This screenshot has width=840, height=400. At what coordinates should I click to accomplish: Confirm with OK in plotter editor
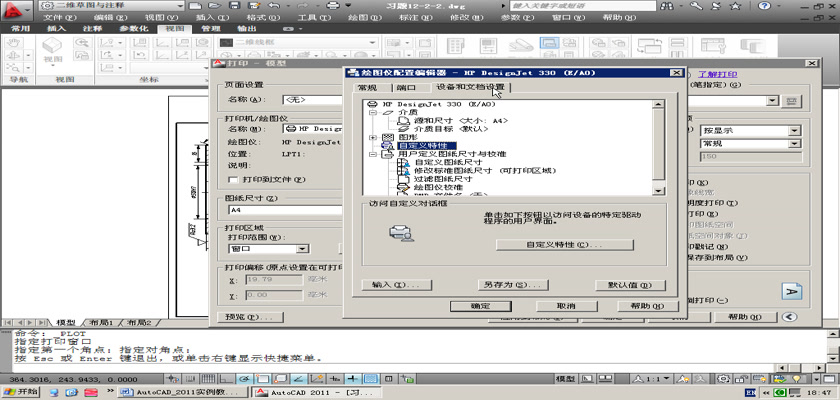481,306
